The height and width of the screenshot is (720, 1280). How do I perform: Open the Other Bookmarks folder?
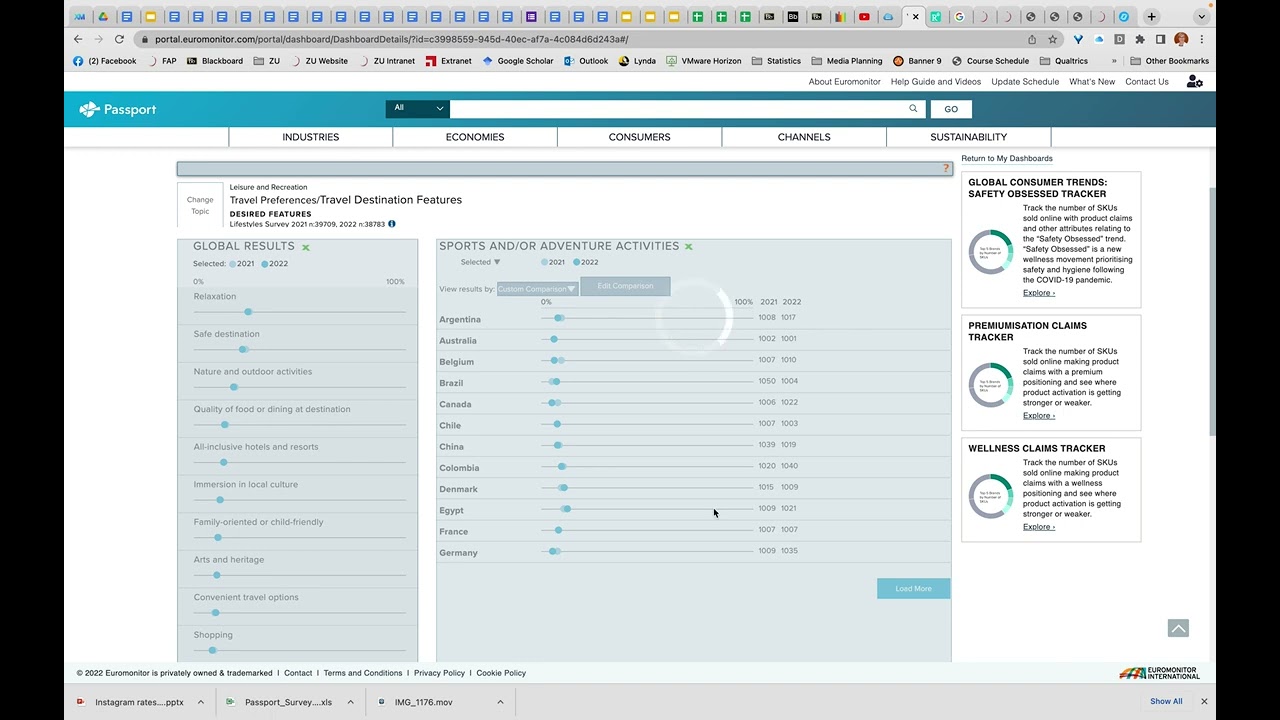tap(1169, 61)
